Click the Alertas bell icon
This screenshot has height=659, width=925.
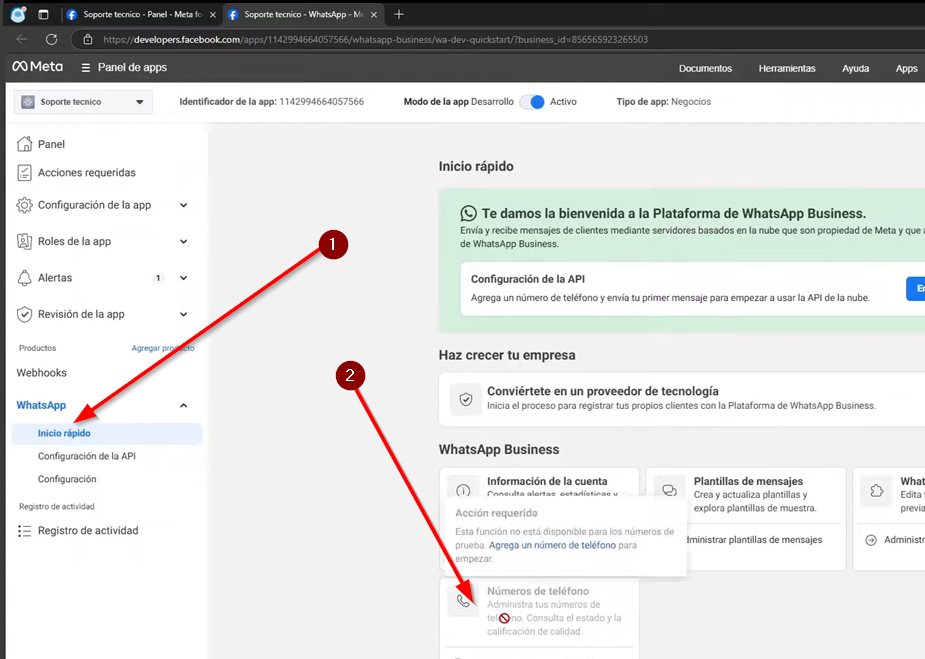(x=24, y=278)
